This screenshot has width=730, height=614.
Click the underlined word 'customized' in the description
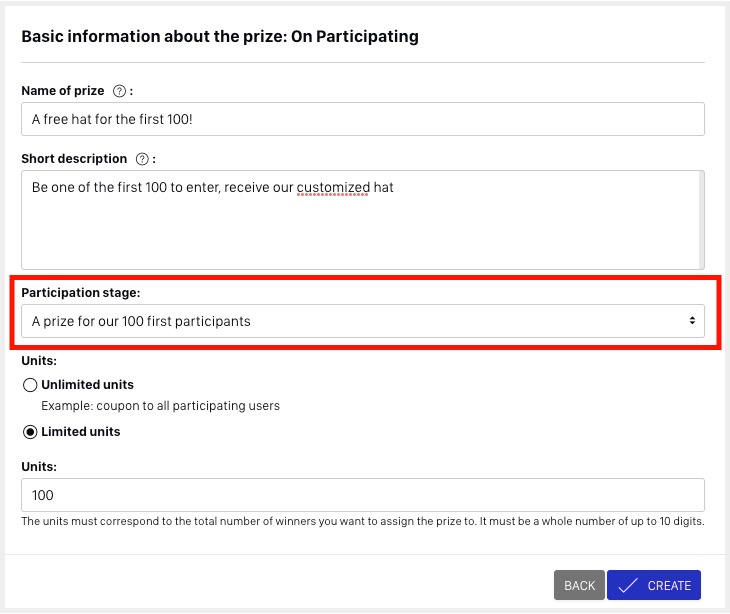333,188
